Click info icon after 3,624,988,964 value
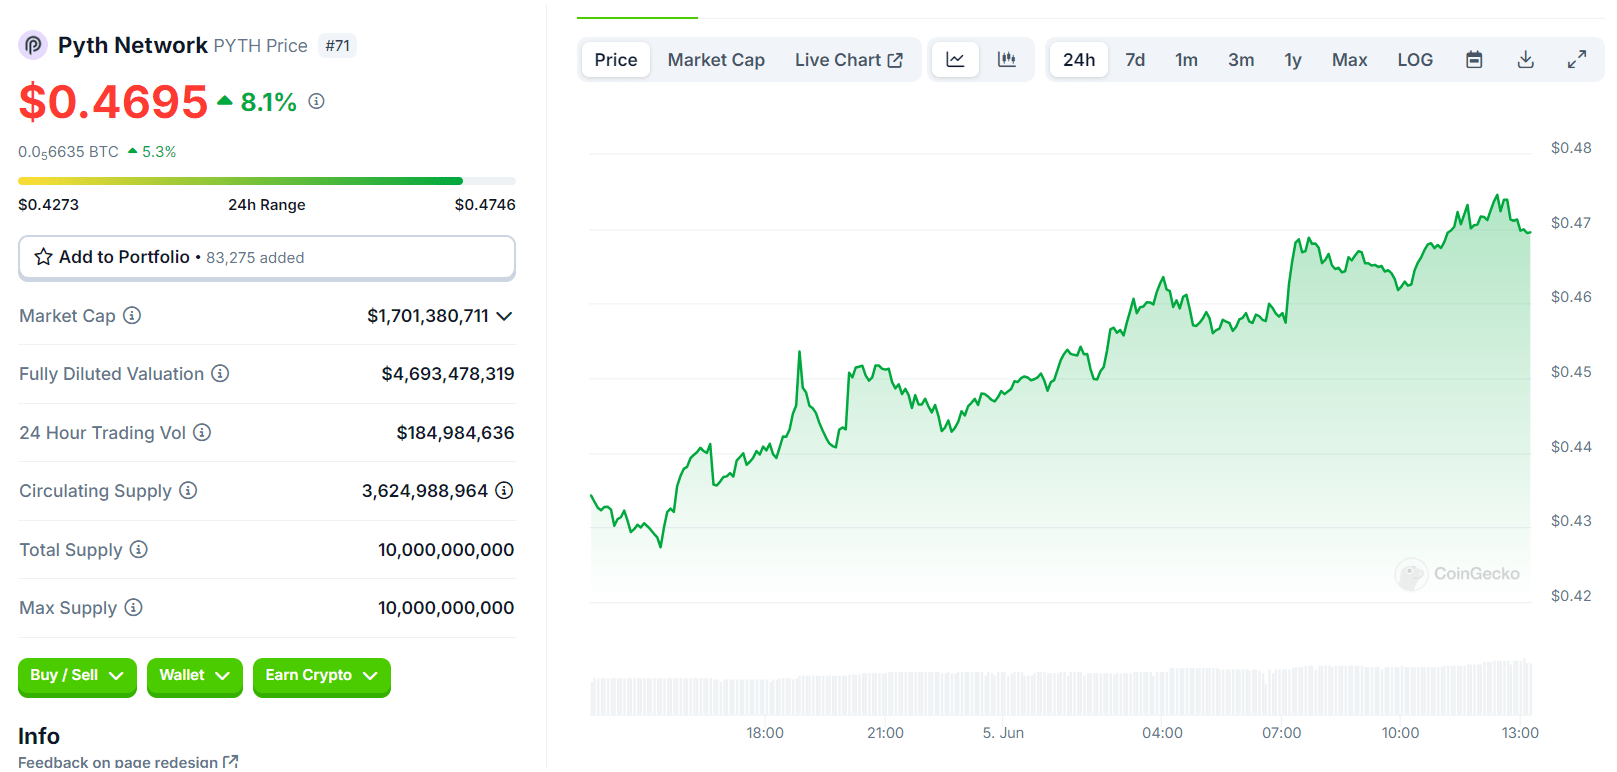The height and width of the screenshot is (772, 1617). point(504,490)
